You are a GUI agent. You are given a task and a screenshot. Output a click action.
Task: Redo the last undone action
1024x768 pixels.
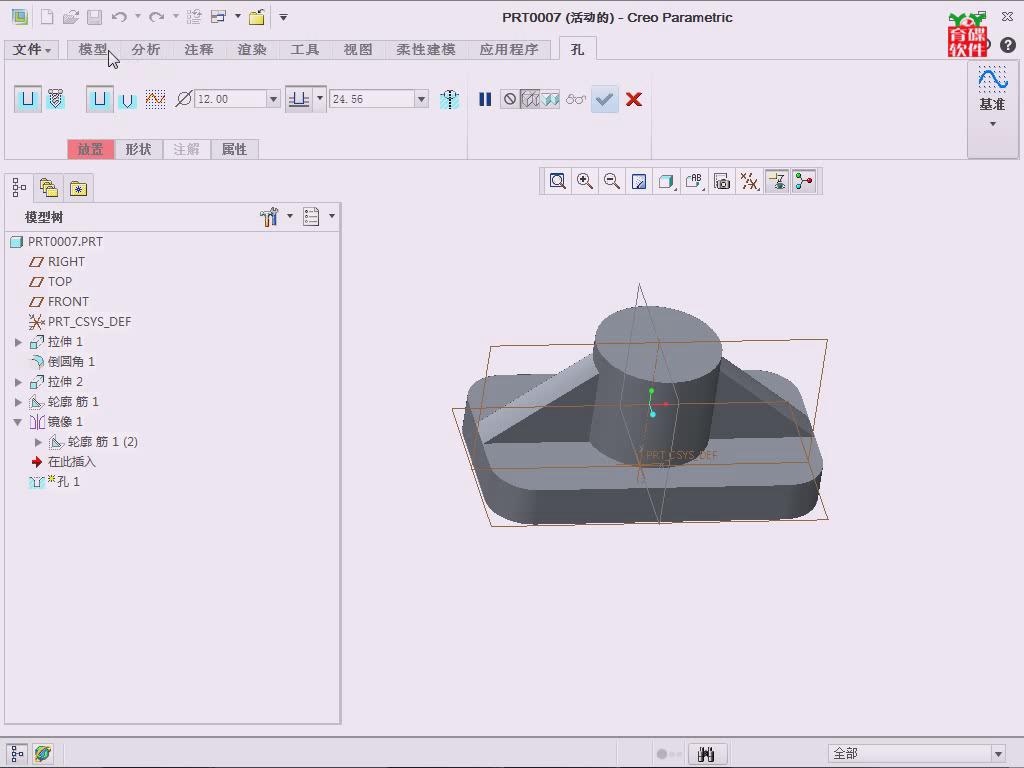click(157, 17)
